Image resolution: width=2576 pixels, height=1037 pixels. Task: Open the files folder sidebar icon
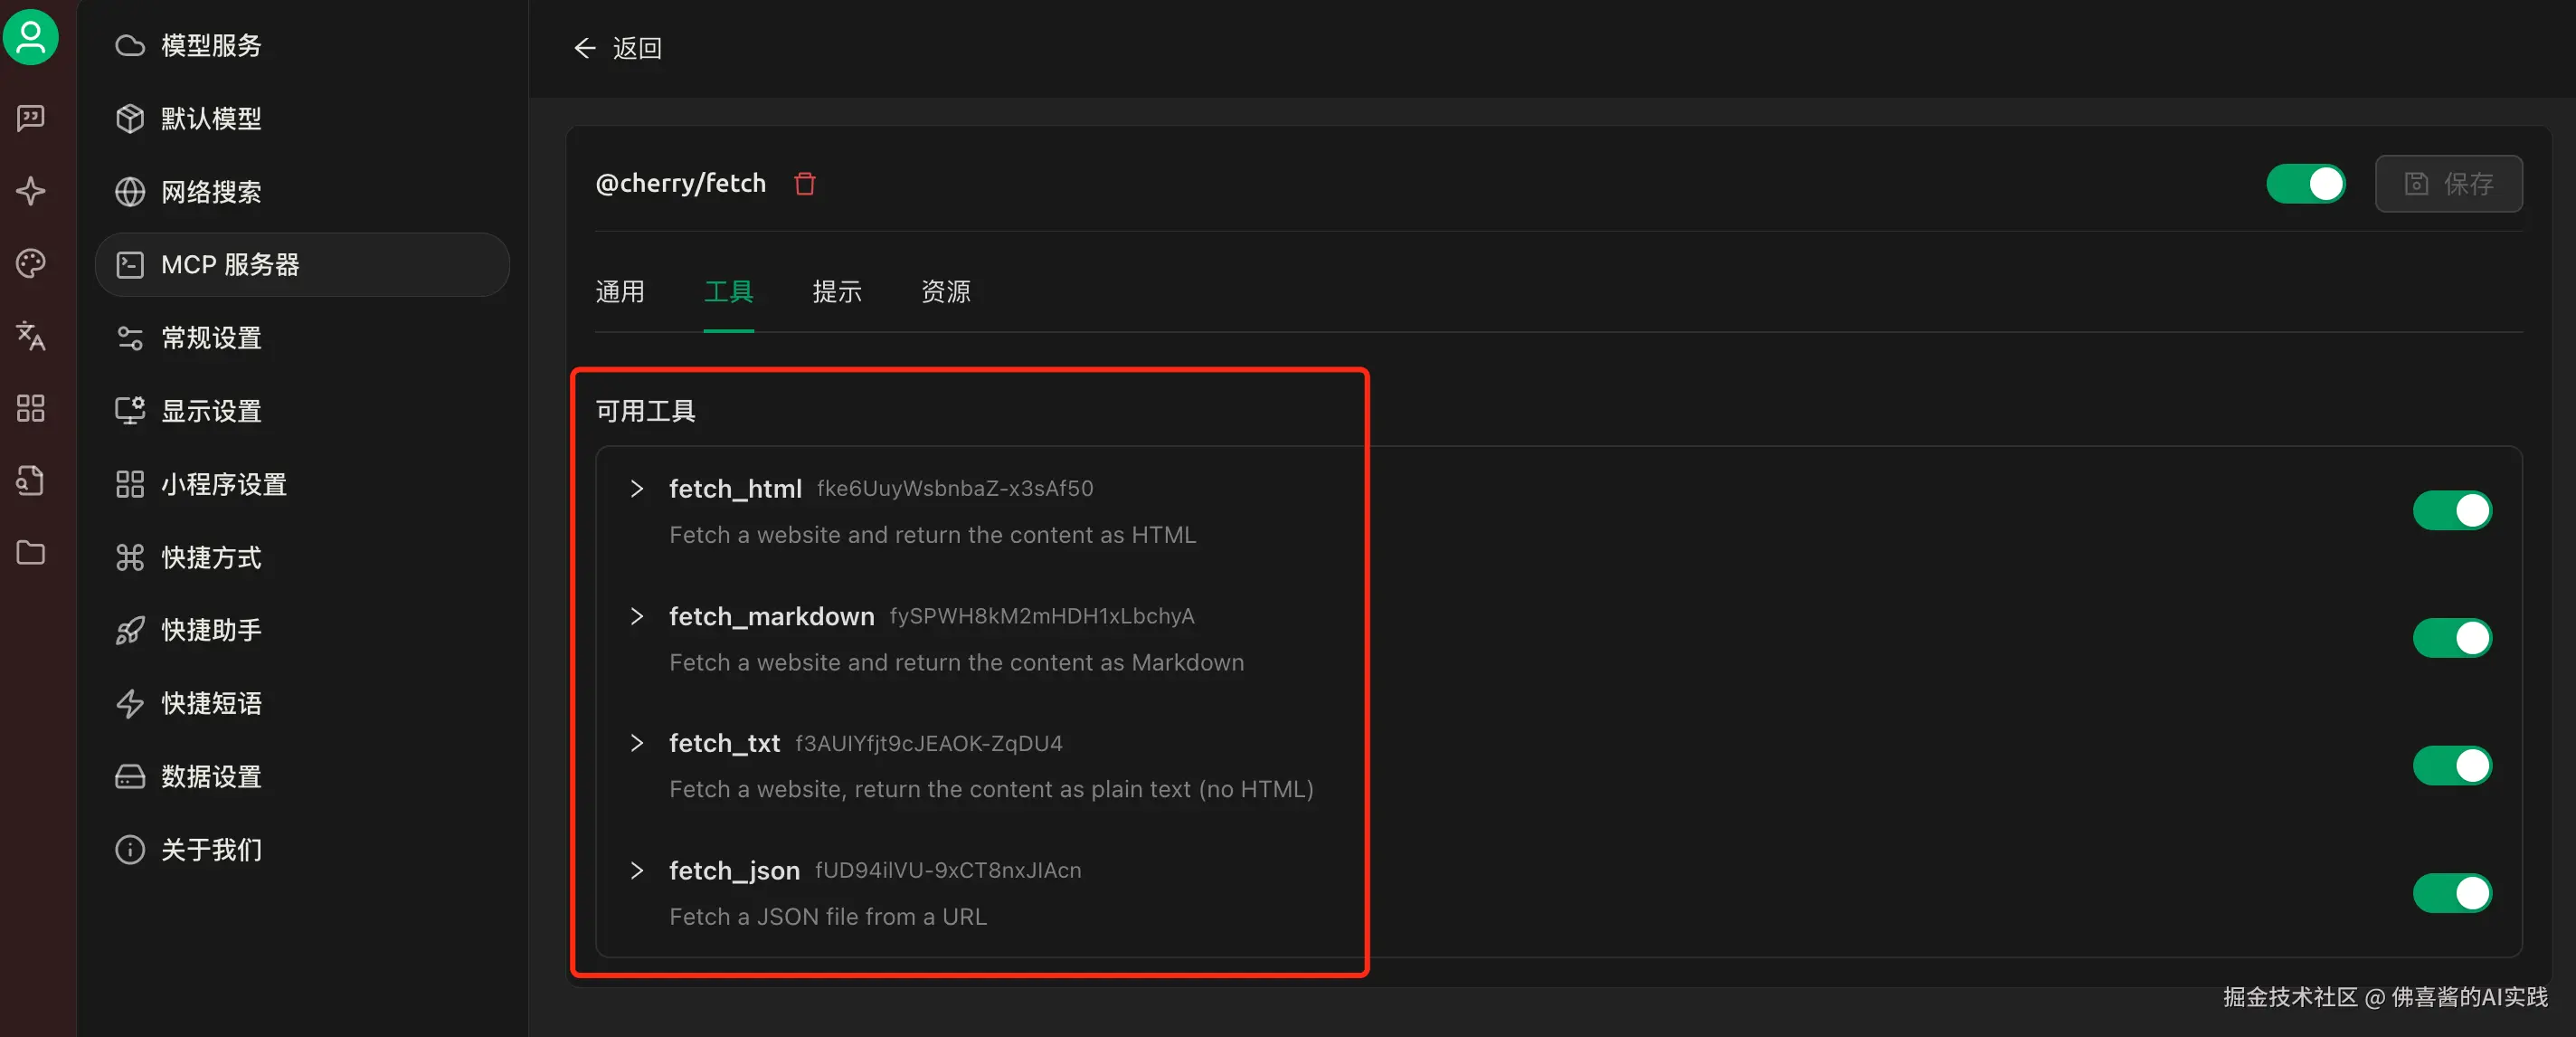[x=30, y=553]
